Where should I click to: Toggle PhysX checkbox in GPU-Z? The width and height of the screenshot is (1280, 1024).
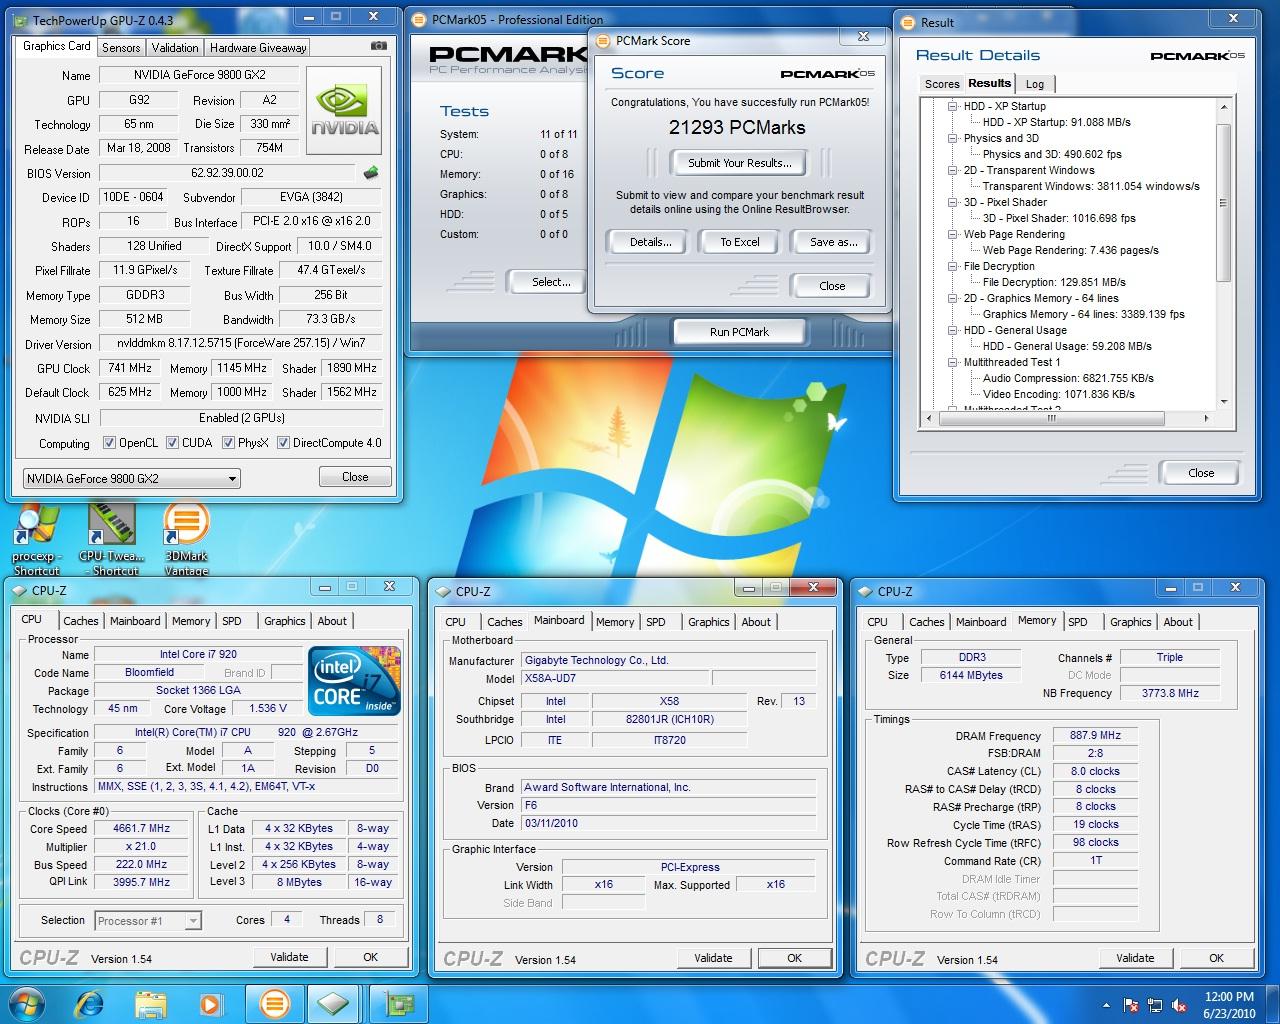point(229,443)
